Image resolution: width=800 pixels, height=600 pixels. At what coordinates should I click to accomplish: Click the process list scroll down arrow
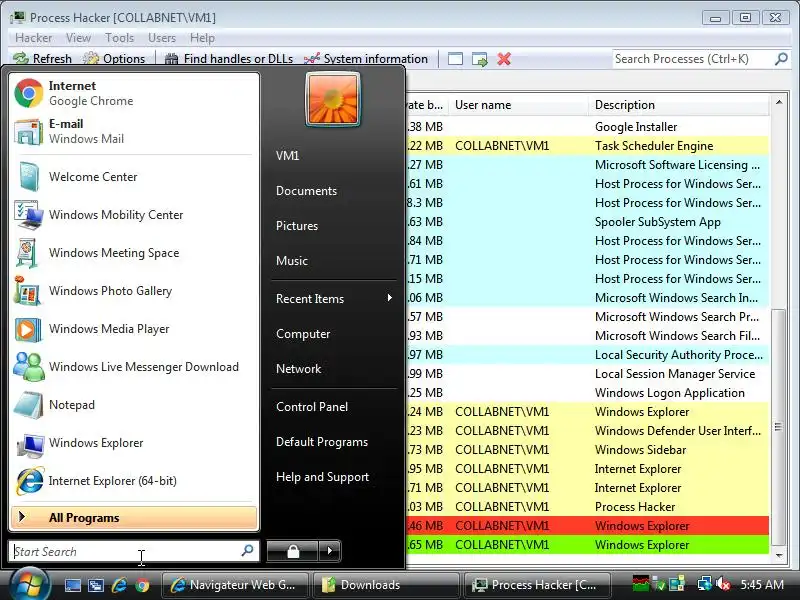[779, 555]
